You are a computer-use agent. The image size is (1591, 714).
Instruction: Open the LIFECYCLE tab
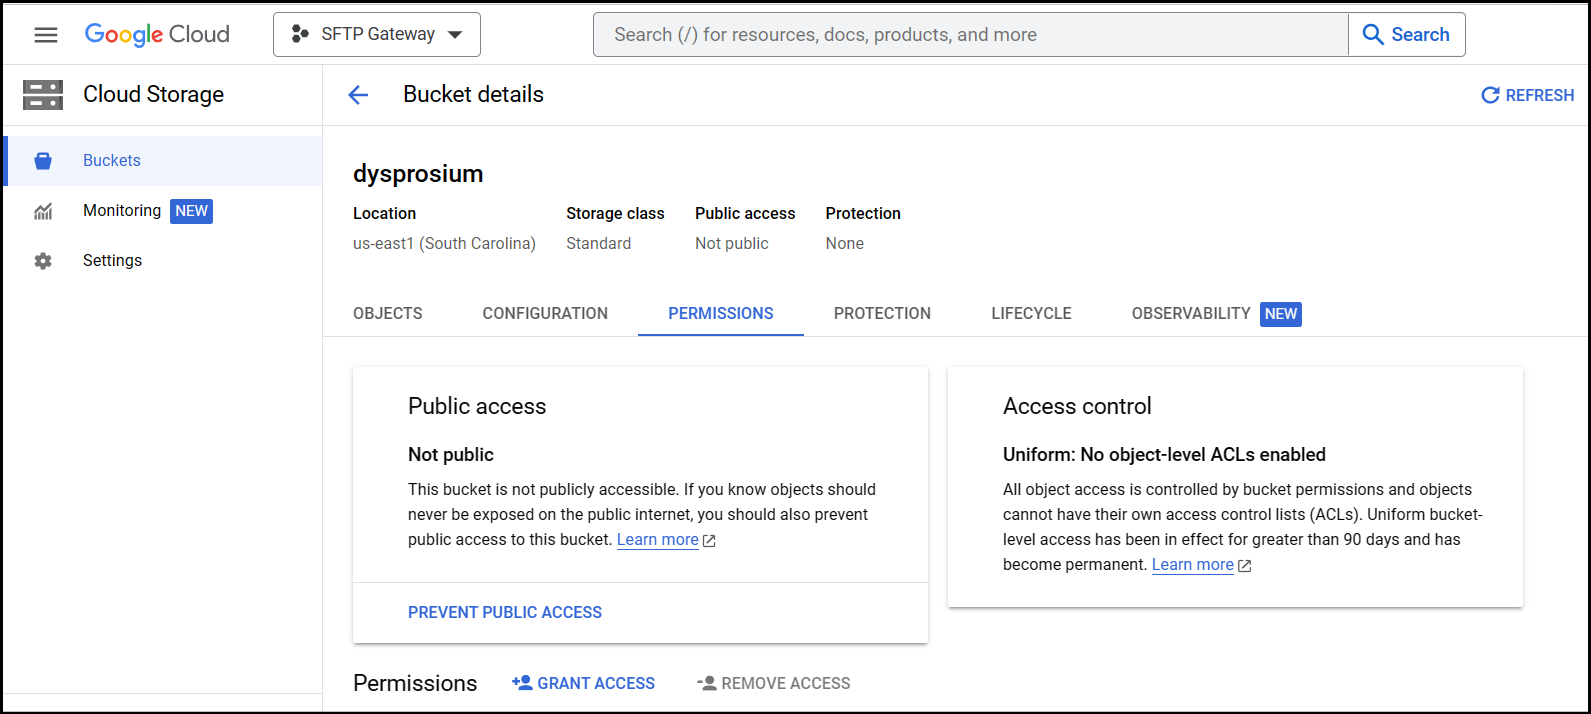1031,313
